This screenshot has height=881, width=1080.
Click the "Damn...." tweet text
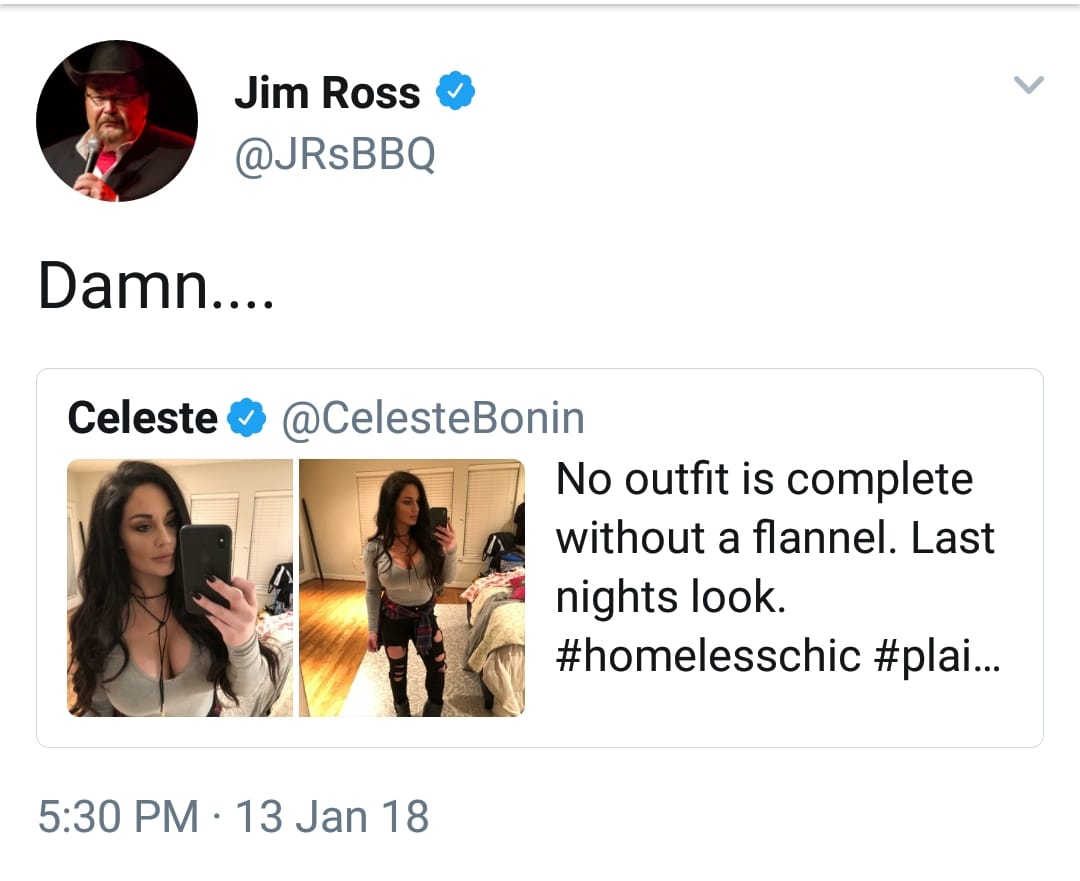(156, 286)
